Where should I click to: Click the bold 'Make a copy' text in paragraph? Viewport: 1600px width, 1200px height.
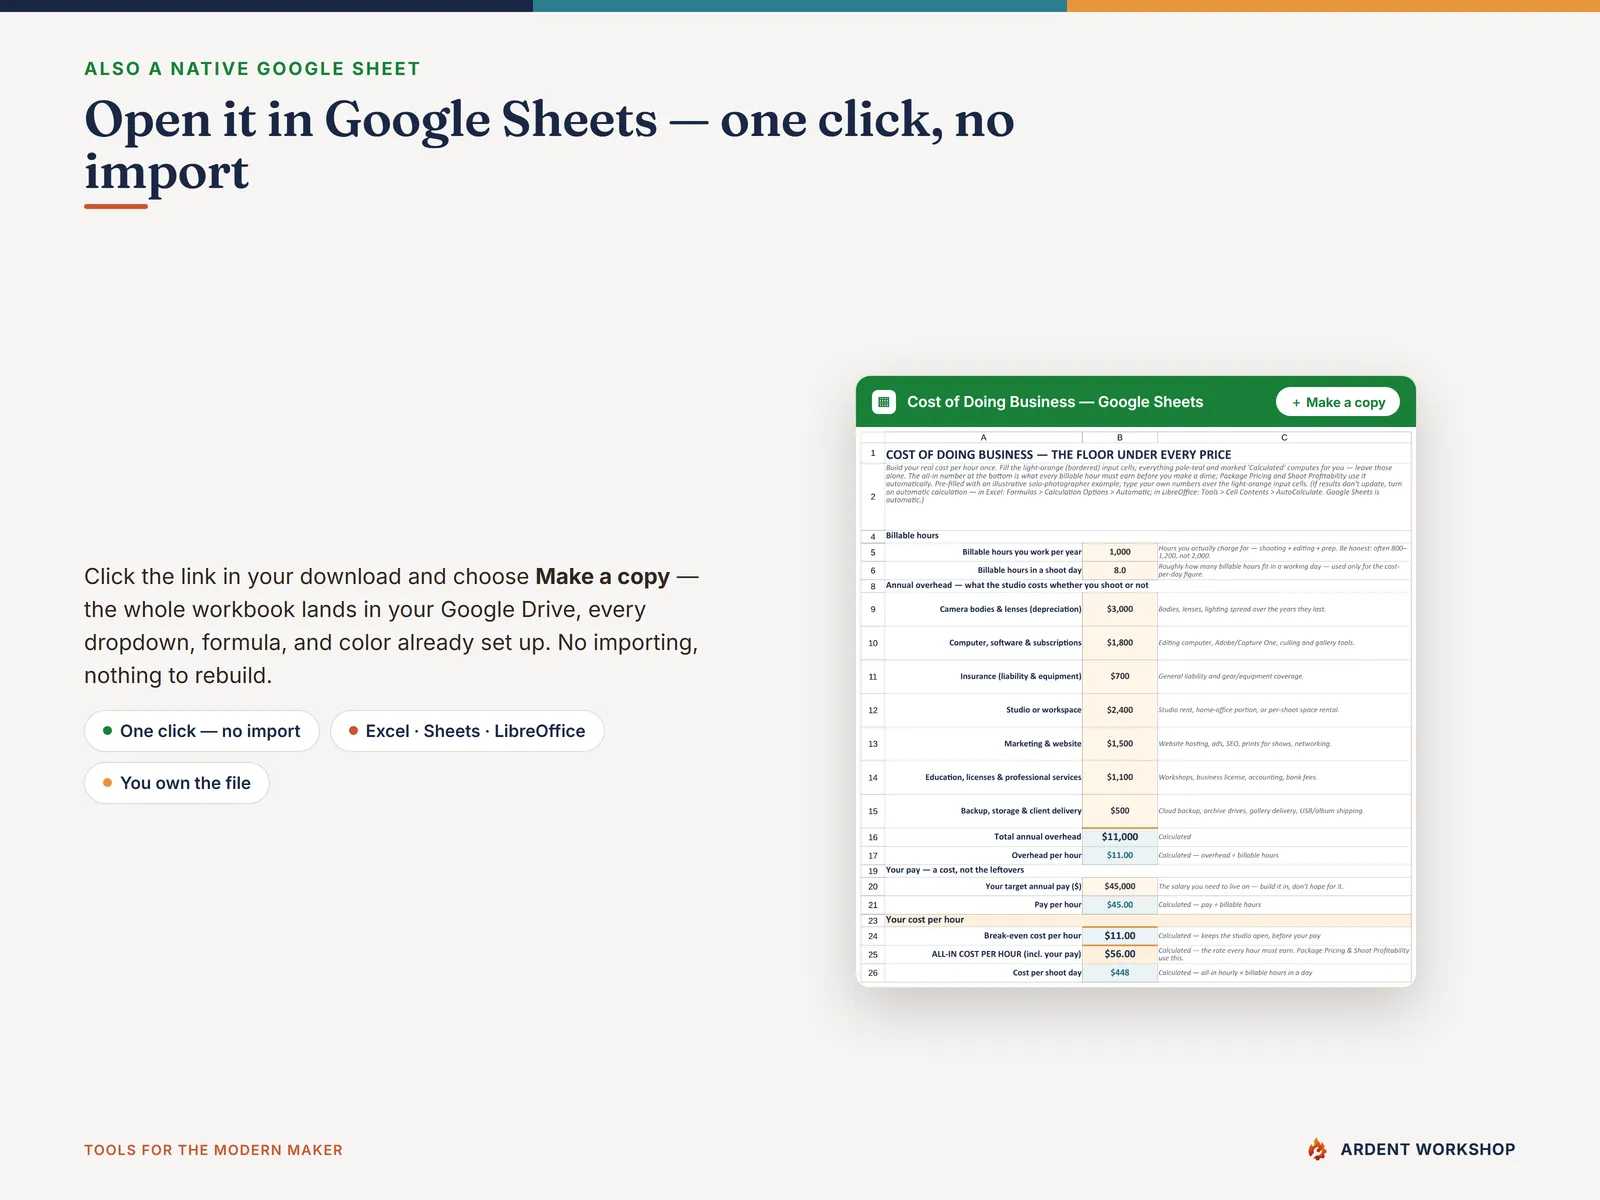coord(602,577)
